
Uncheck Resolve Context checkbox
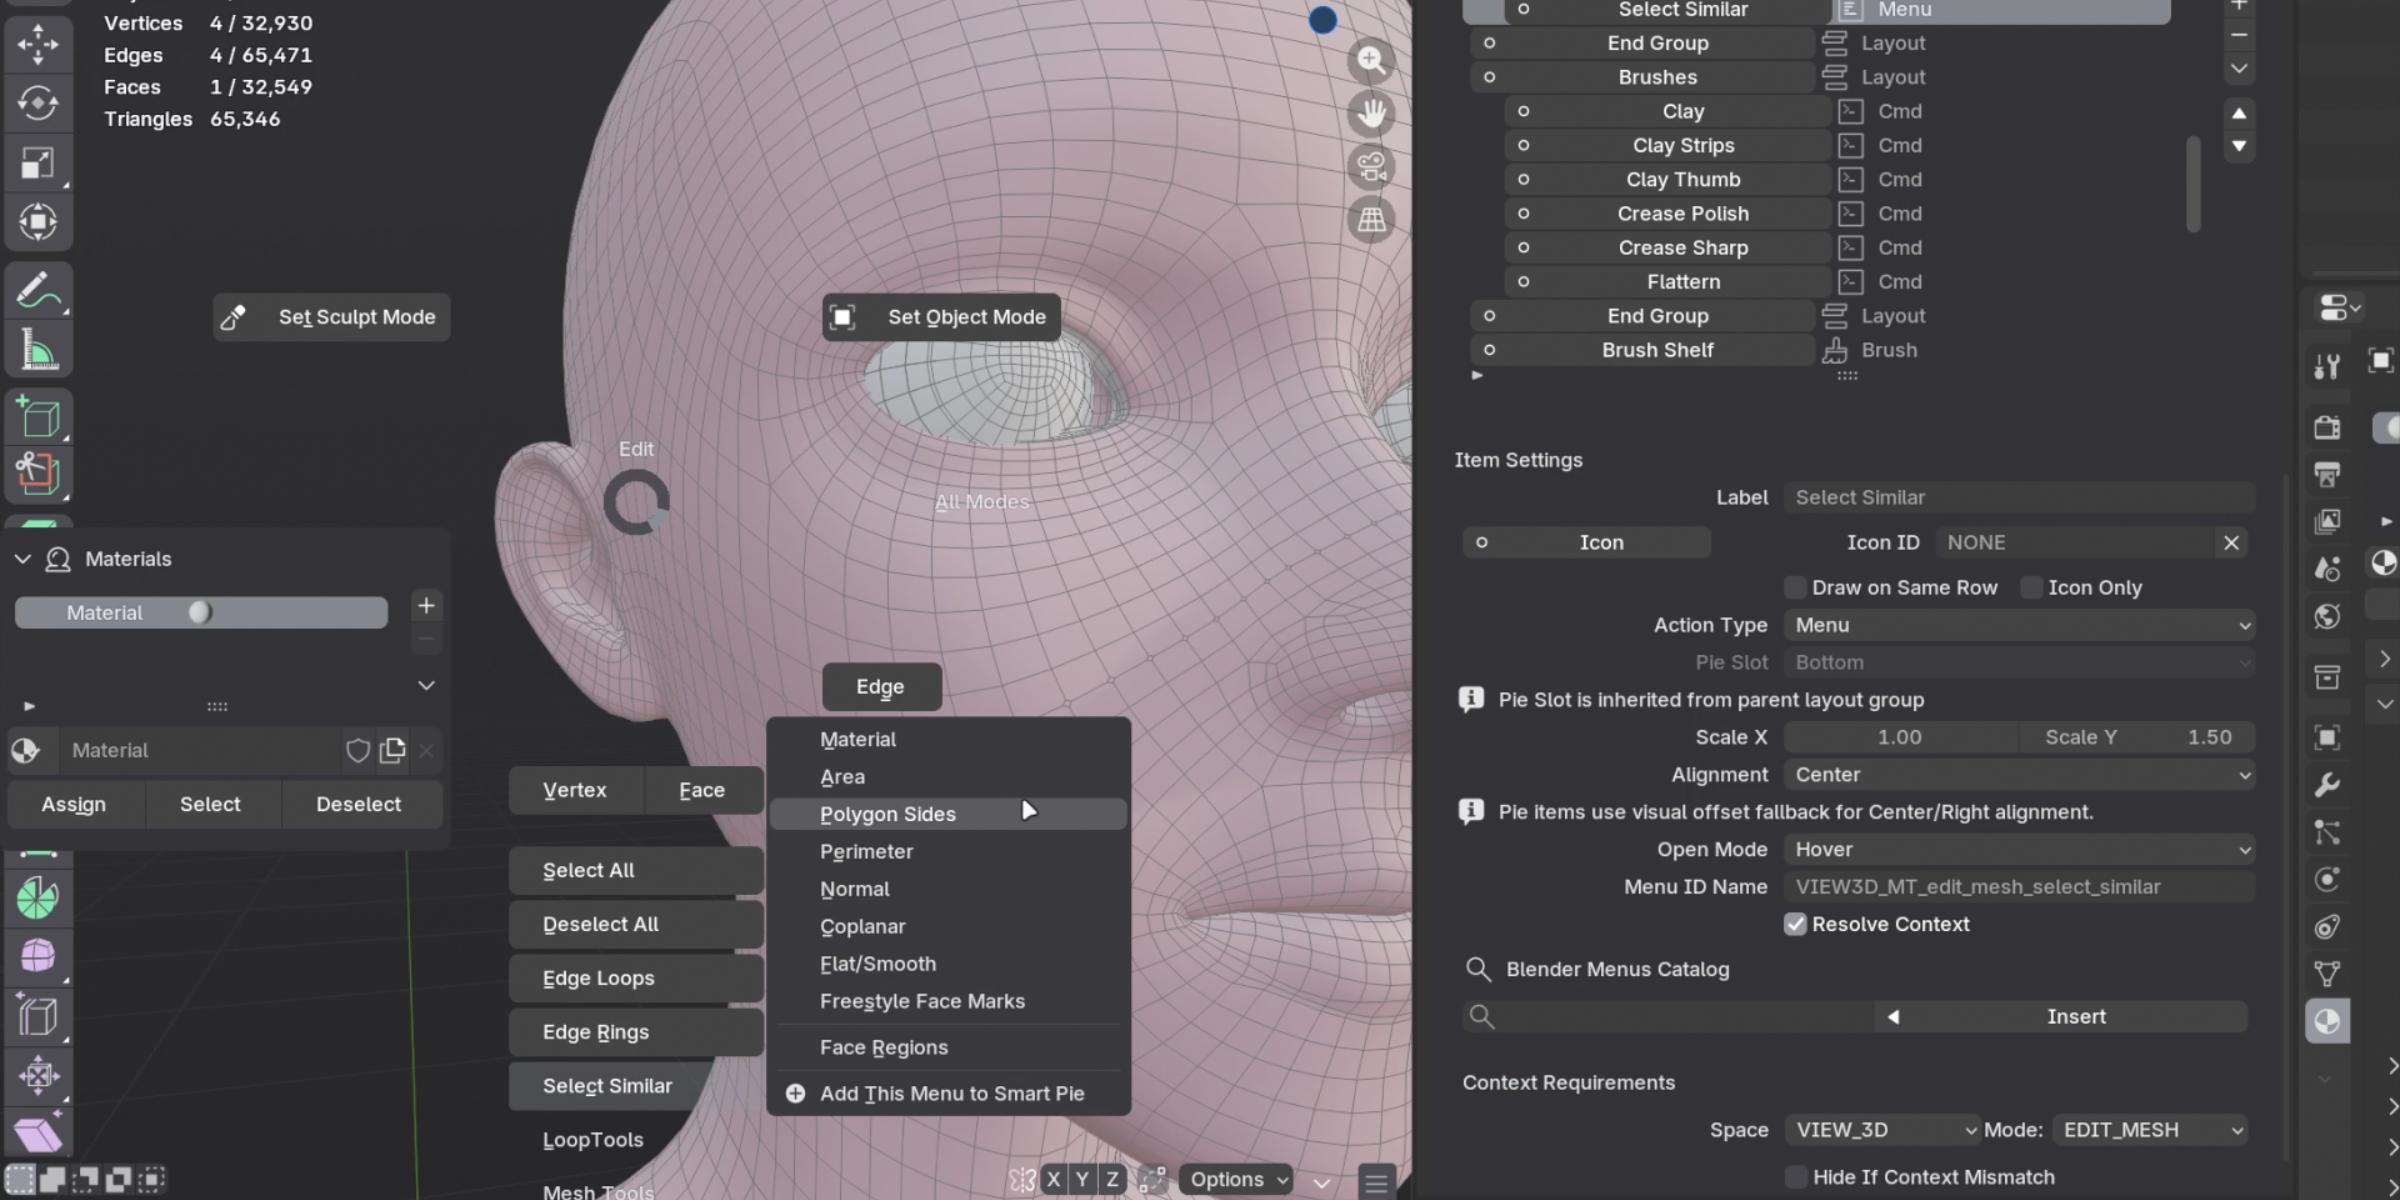point(1795,924)
